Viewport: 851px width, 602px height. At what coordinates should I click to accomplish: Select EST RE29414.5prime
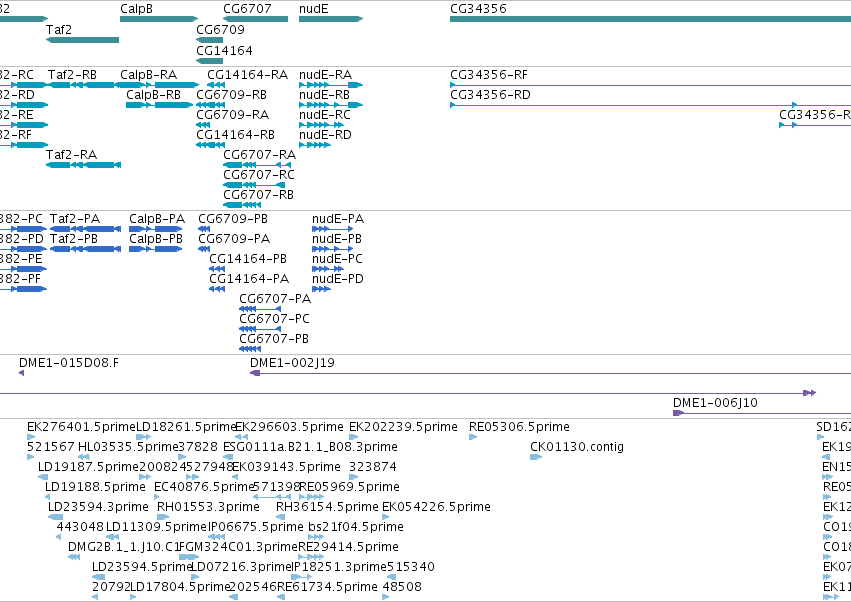tap(348, 547)
